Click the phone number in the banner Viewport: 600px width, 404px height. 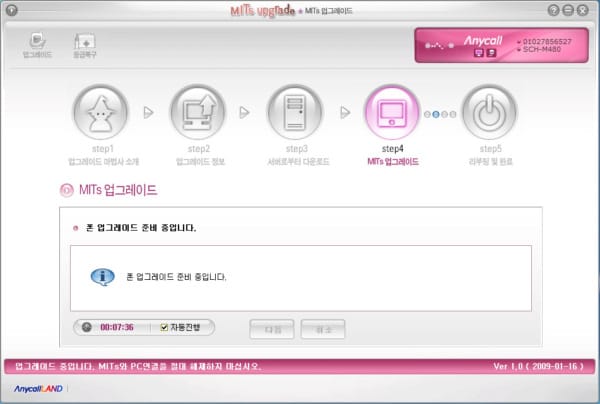tap(547, 41)
